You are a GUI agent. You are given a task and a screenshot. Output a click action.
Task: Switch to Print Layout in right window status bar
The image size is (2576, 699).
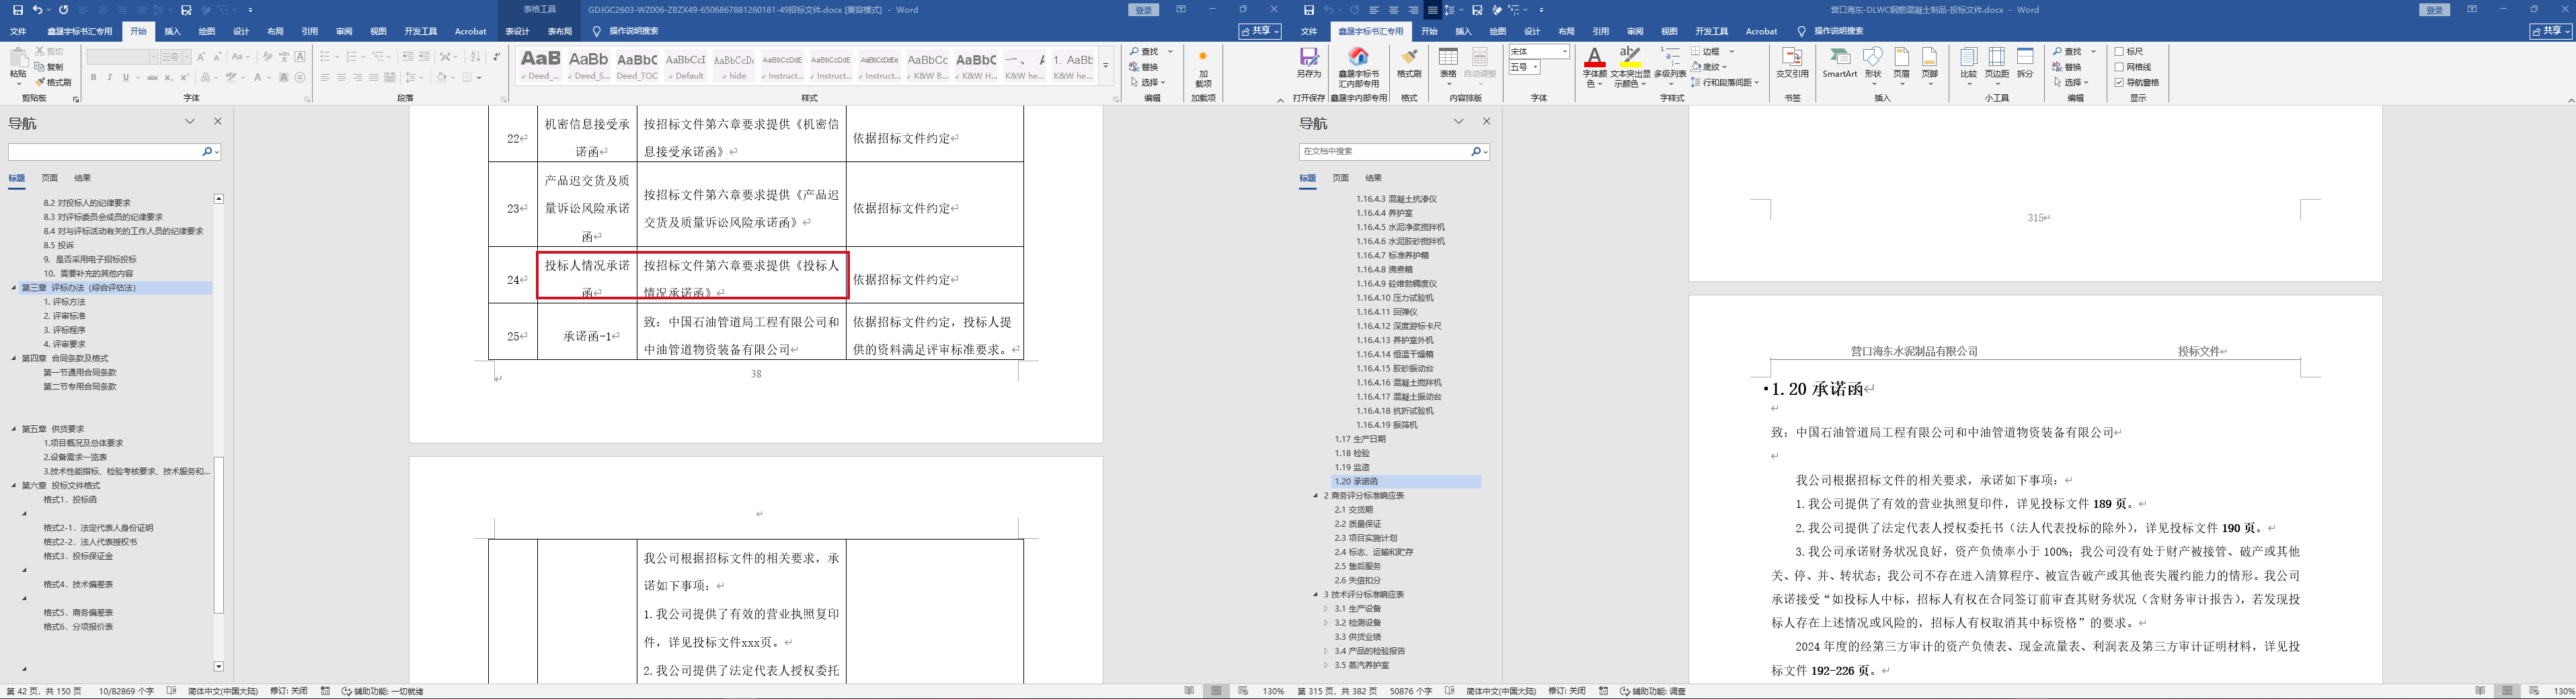point(2507,691)
